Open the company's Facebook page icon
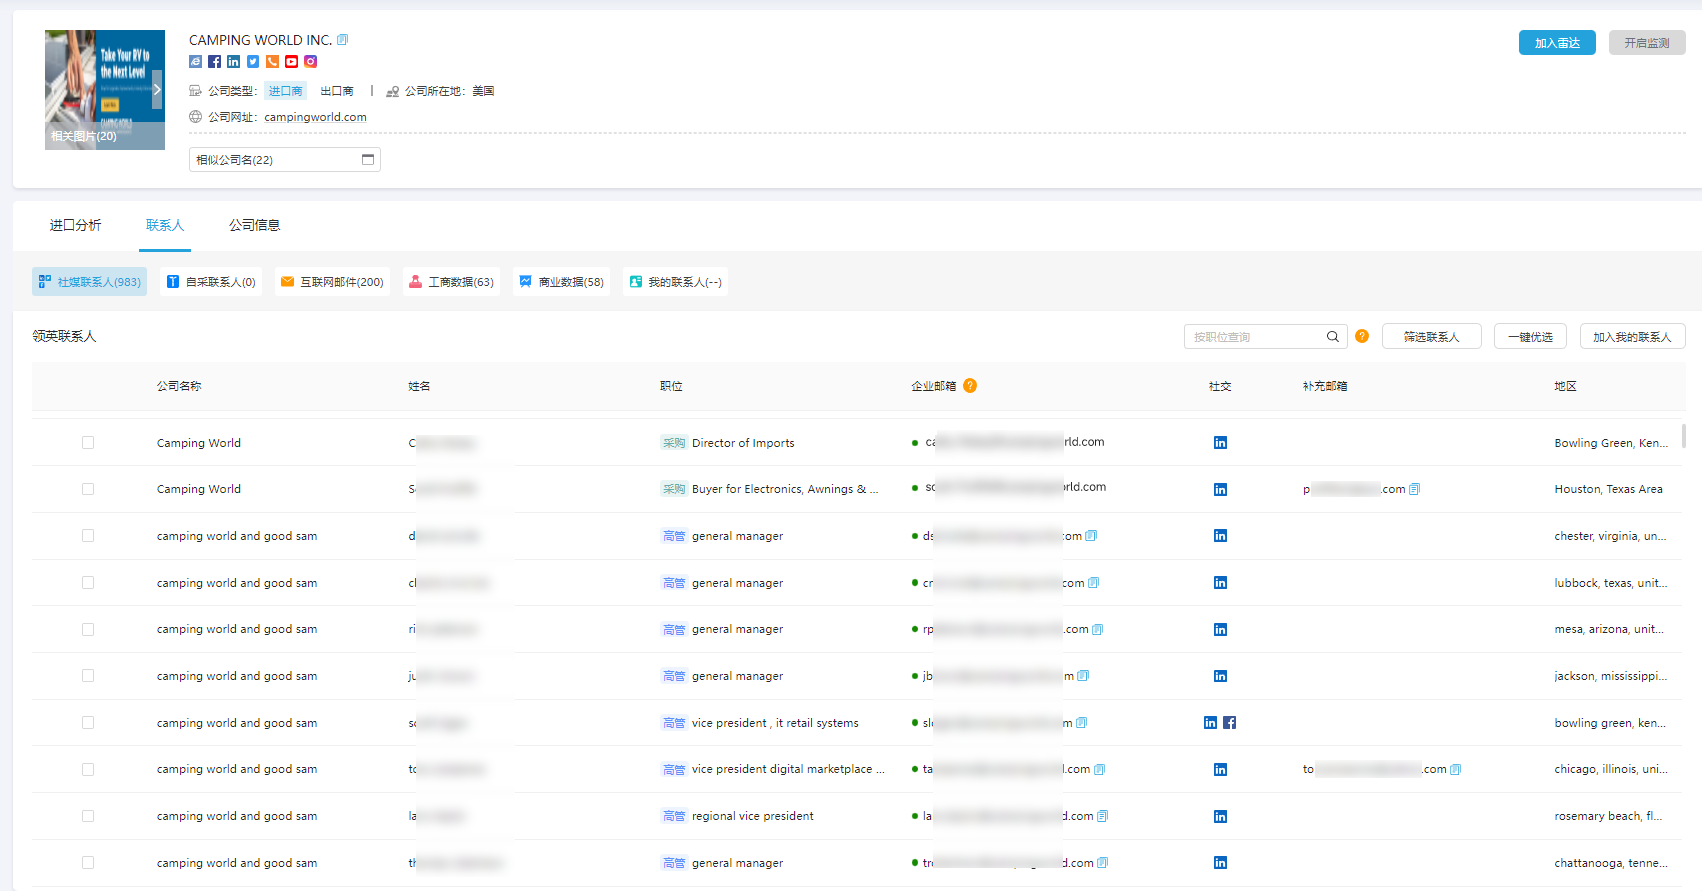The image size is (1702, 891). tap(214, 62)
